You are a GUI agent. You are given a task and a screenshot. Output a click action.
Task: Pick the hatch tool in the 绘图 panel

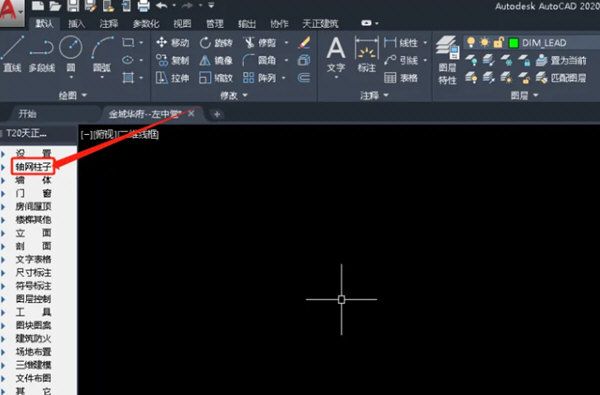pos(128,78)
